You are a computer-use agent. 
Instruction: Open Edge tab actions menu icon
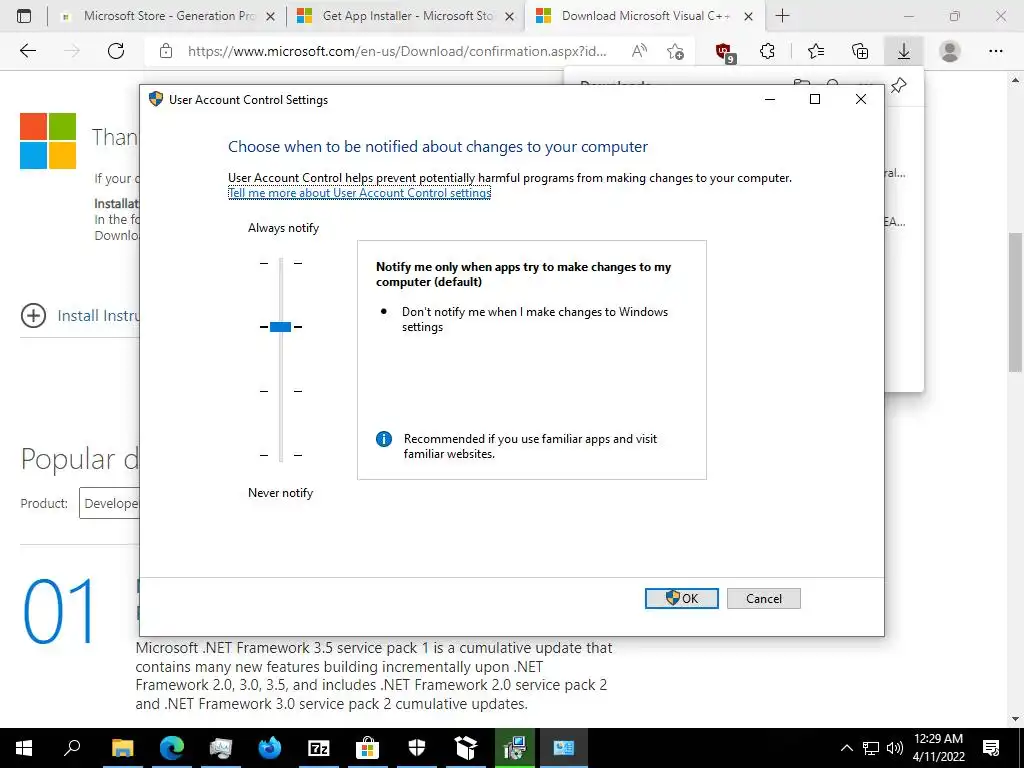[24, 16]
